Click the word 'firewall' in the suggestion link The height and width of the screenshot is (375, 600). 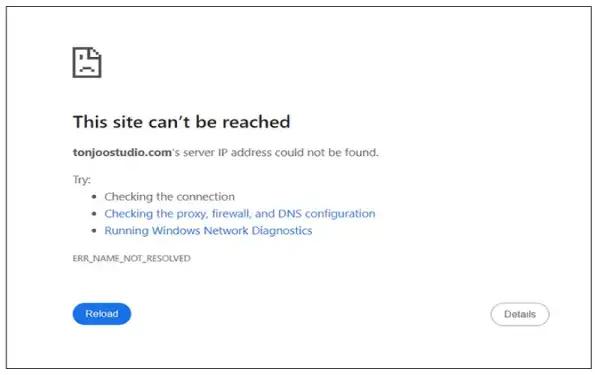point(231,214)
